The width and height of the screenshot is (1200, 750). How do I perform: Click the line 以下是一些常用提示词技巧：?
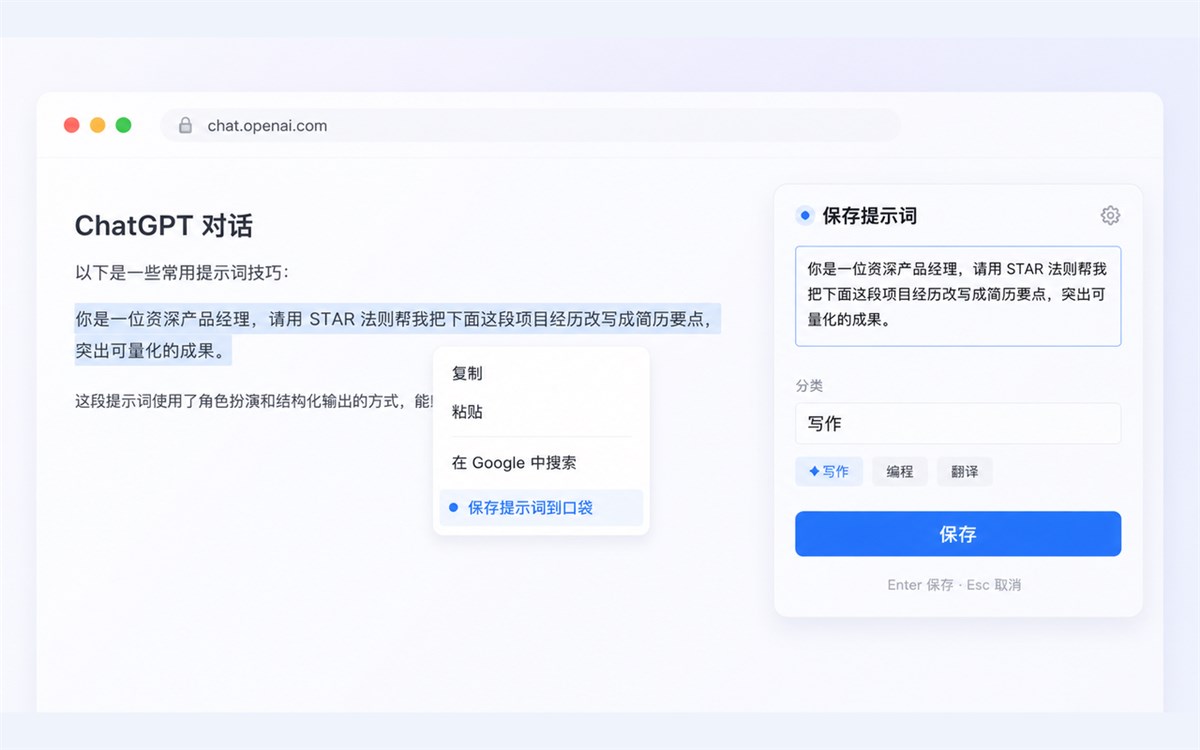click(182, 273)
